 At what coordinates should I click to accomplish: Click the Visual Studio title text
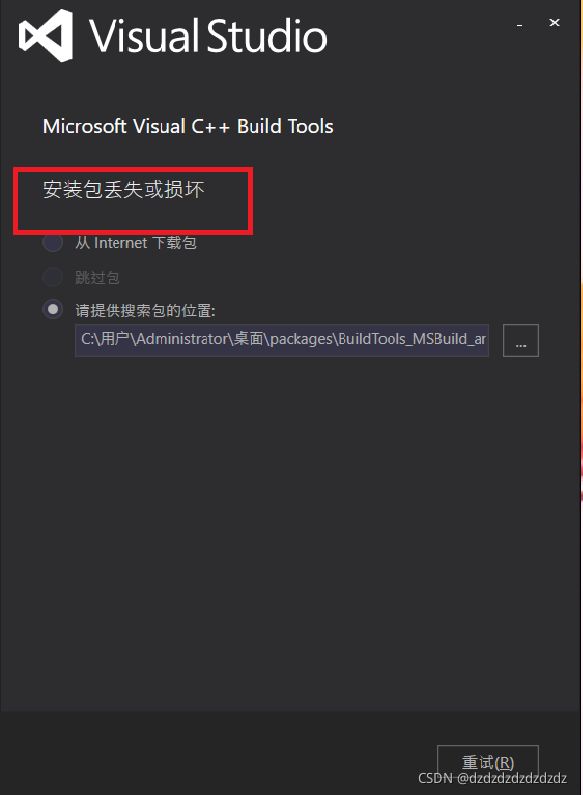point(208,35)
